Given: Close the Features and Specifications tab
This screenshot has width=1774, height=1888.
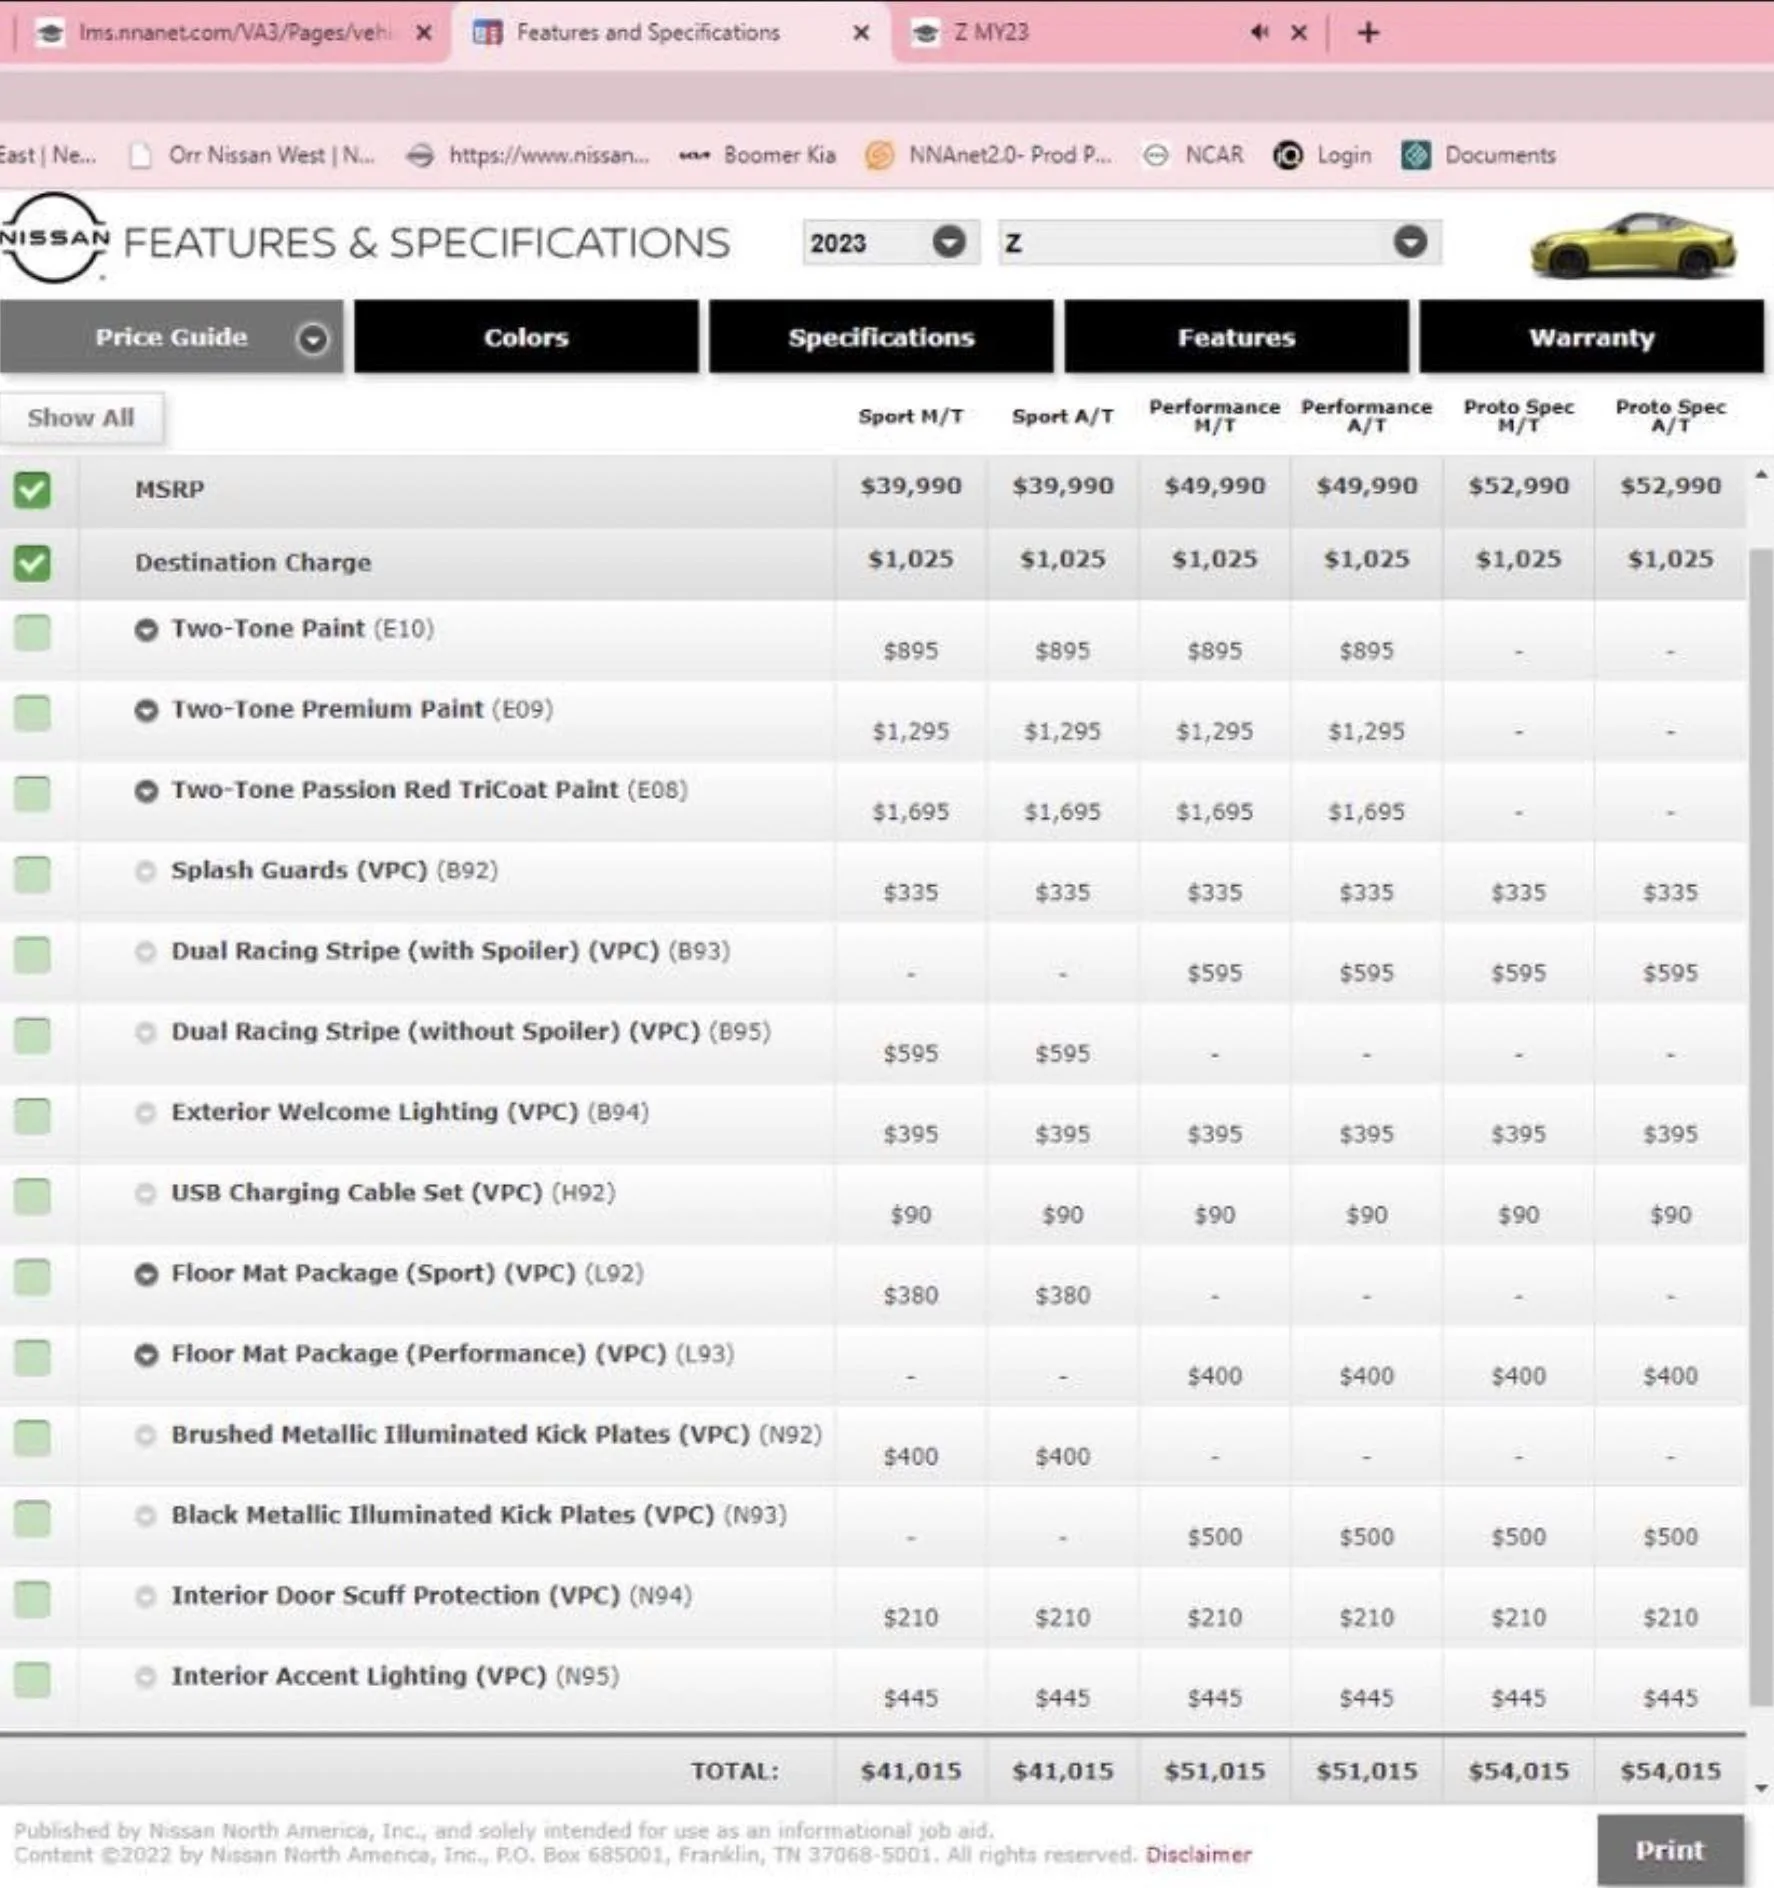Looking at the screenshot, I should point(861,33).
